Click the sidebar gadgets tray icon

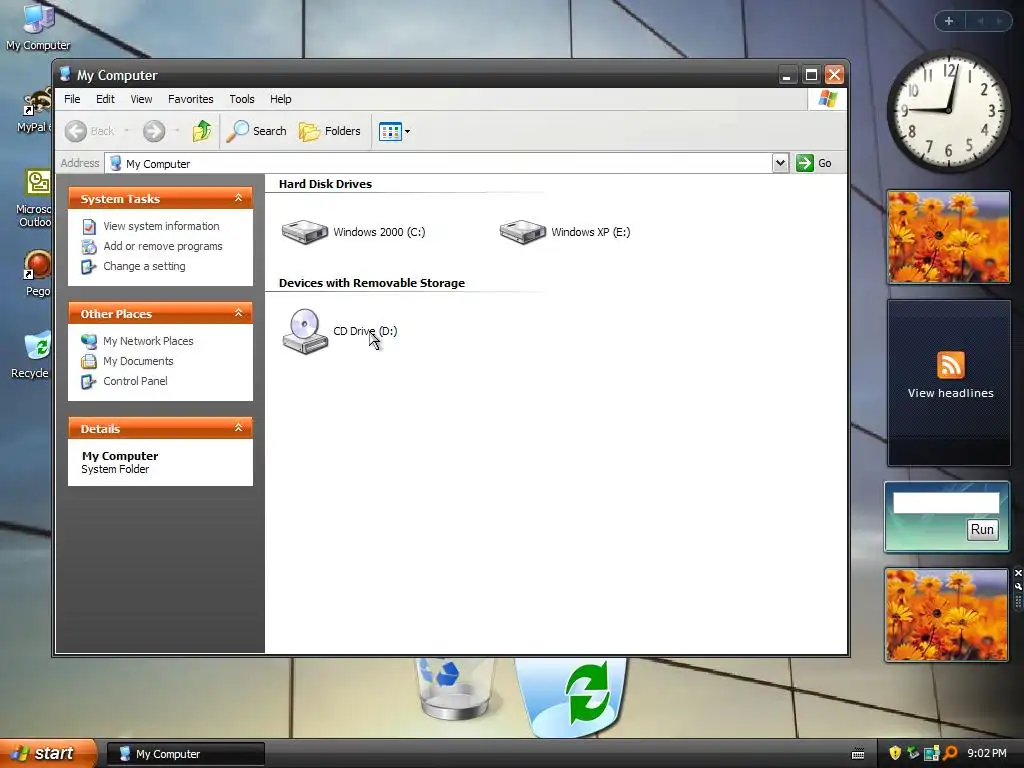point(931,753)
